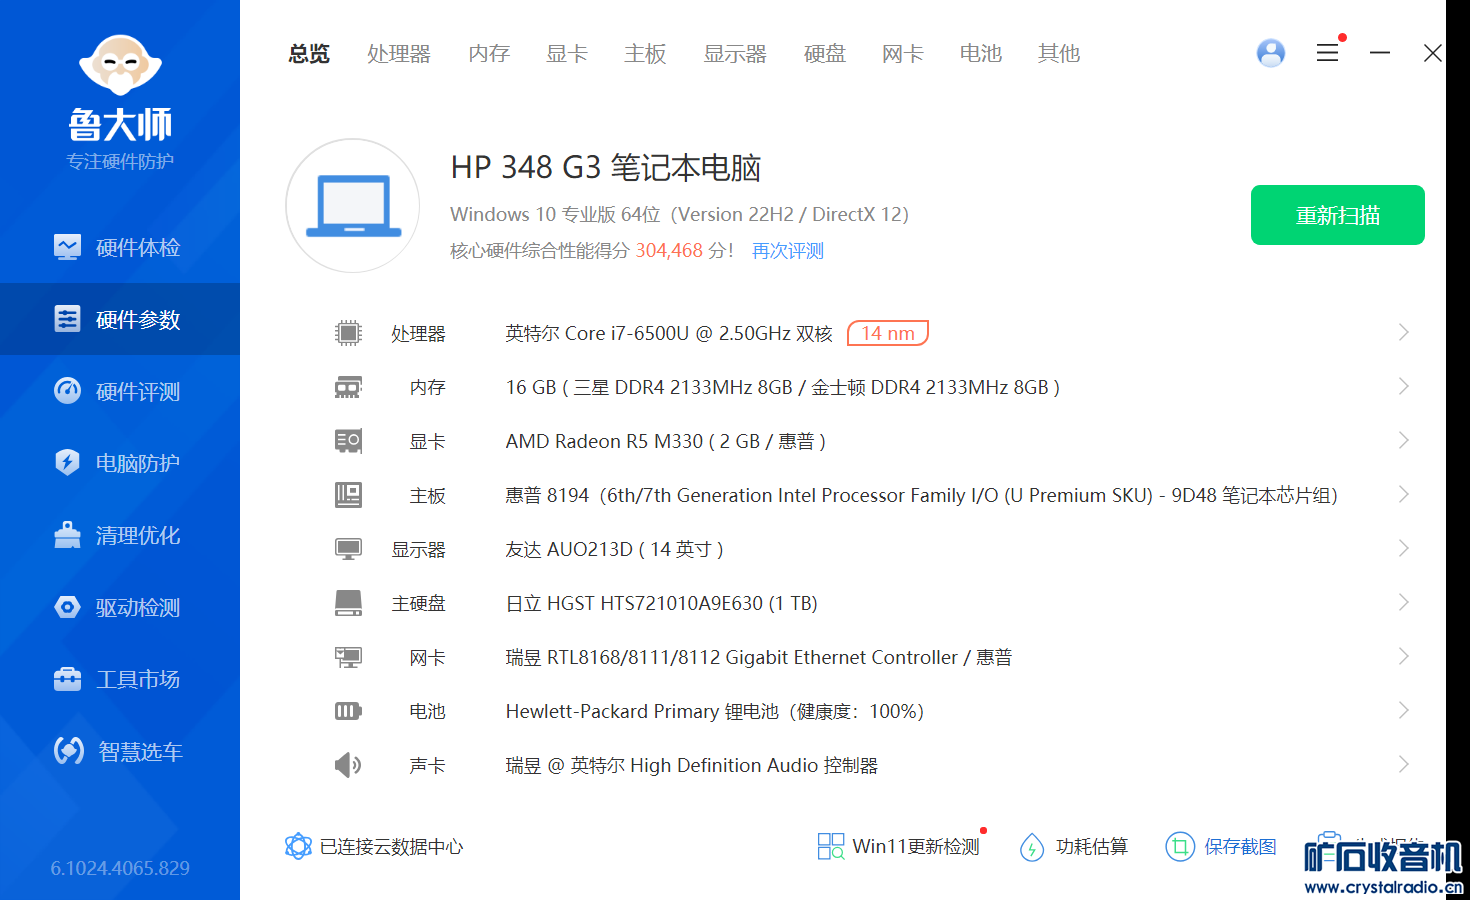Expand the 网卡 row chevron

click(1404, 656)
